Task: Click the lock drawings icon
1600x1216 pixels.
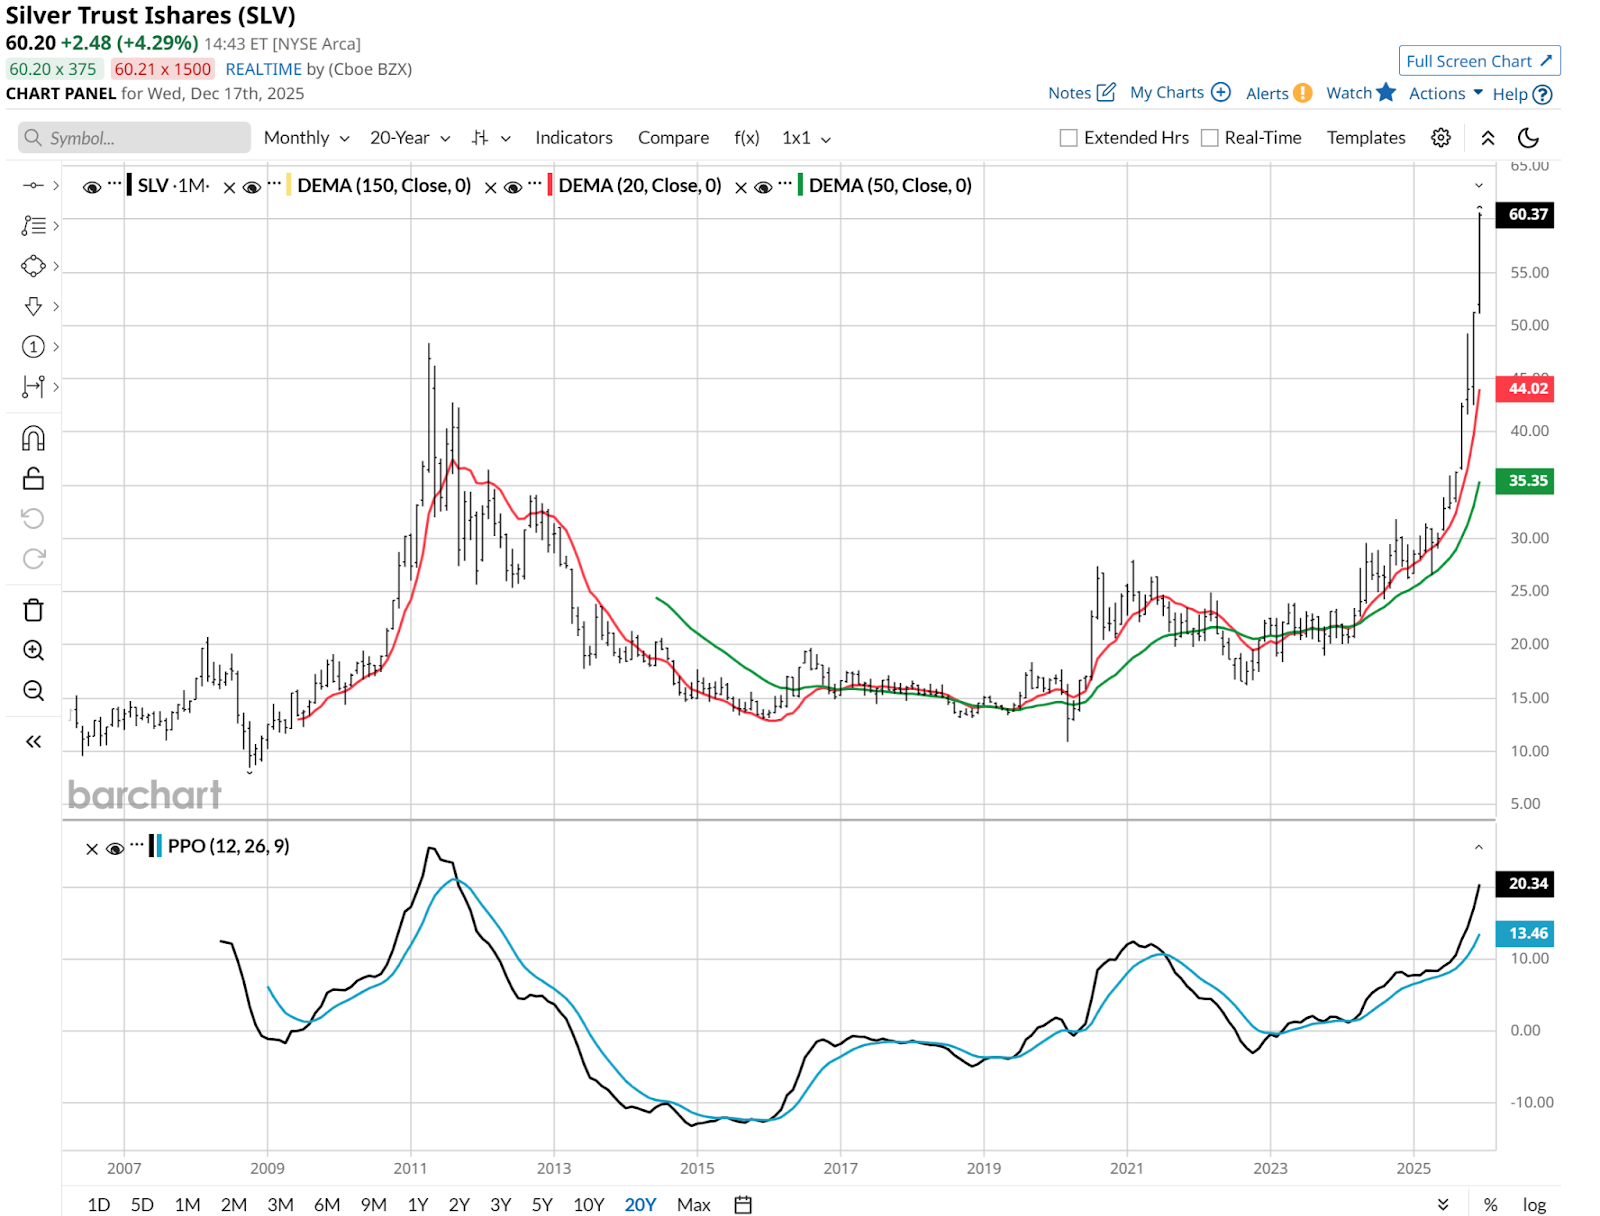Action: [33, 479]
